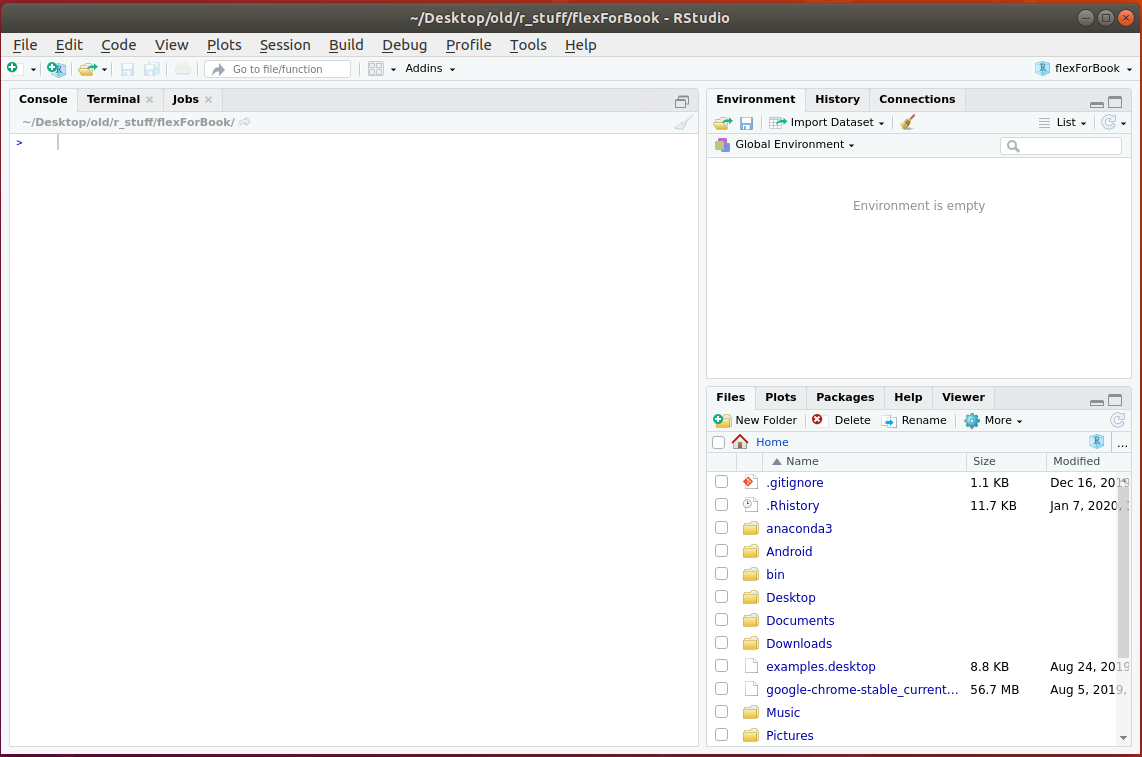Refresh the file listing in Files pane
1142x757 pixels.
pos(1117,420)
